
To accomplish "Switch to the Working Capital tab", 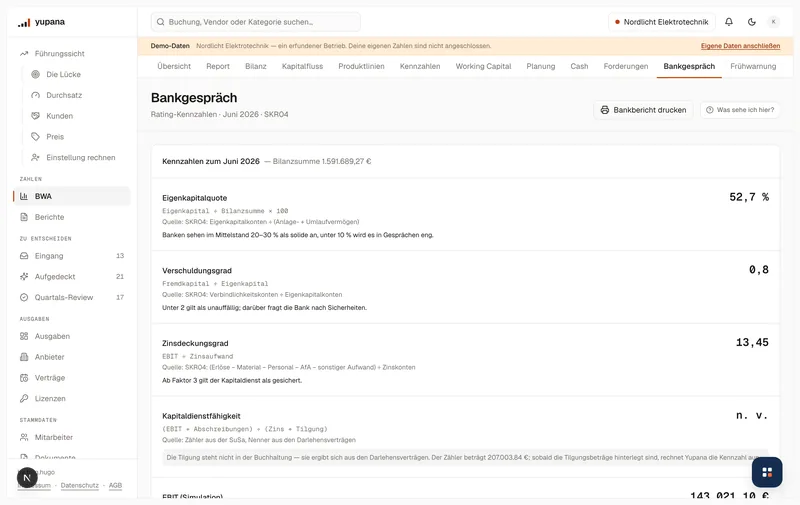I will [483, 66].
